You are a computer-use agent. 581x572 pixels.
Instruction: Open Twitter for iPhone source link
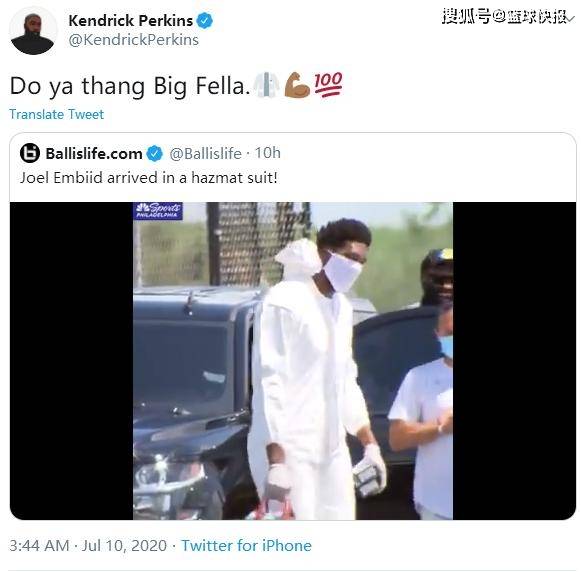click(246, 545)
